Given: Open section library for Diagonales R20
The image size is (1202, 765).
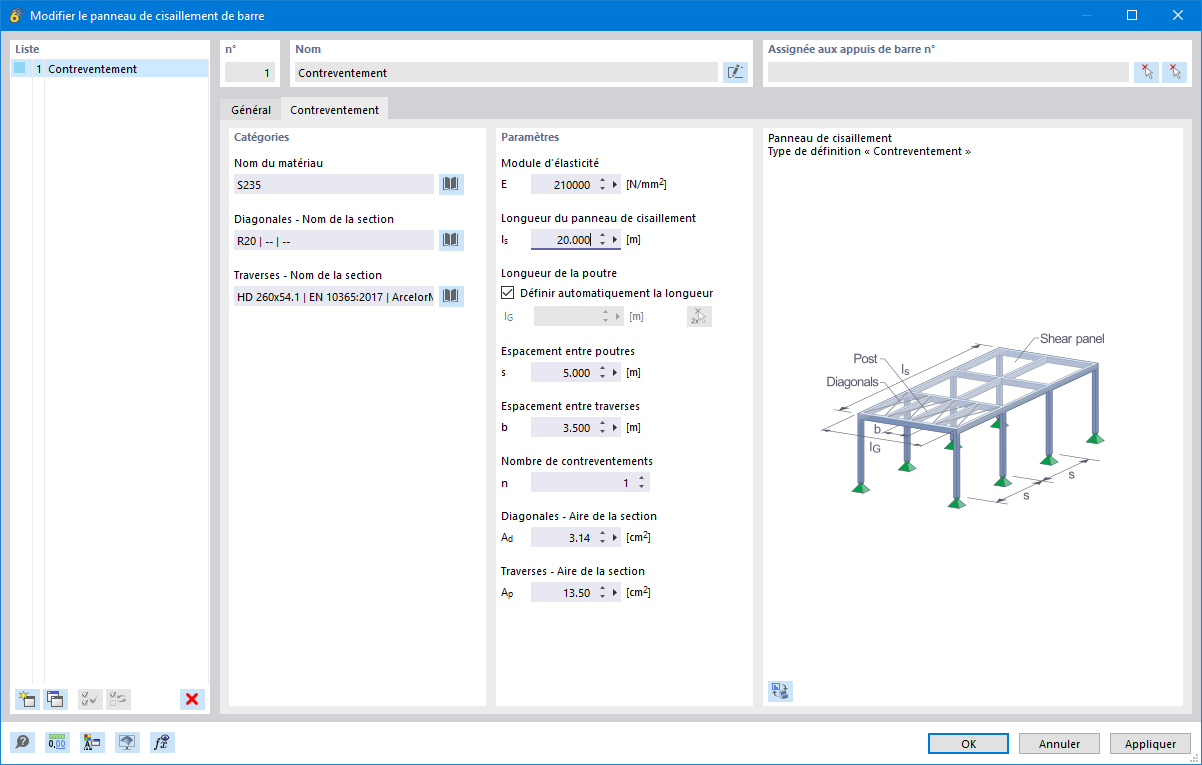Looking at the screenshot, I should click(451, 240).
